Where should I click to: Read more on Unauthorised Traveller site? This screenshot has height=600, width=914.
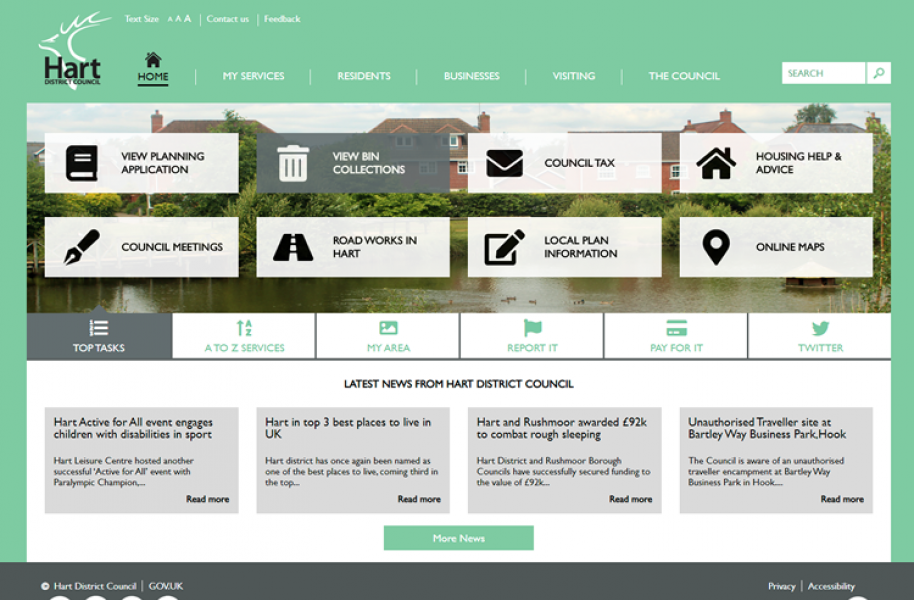coord(842,499)
